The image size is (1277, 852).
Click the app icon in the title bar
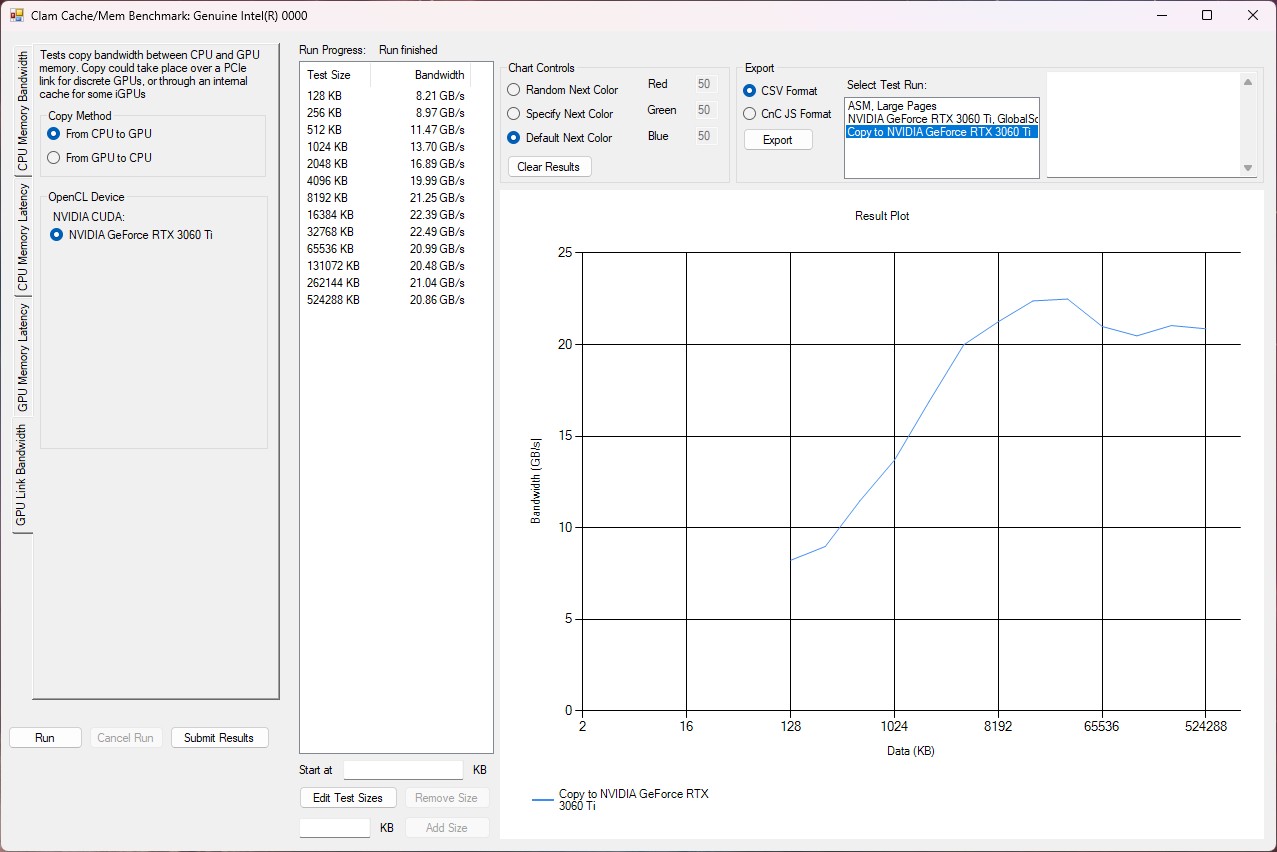pyautogui.click(x=16, y=16)
